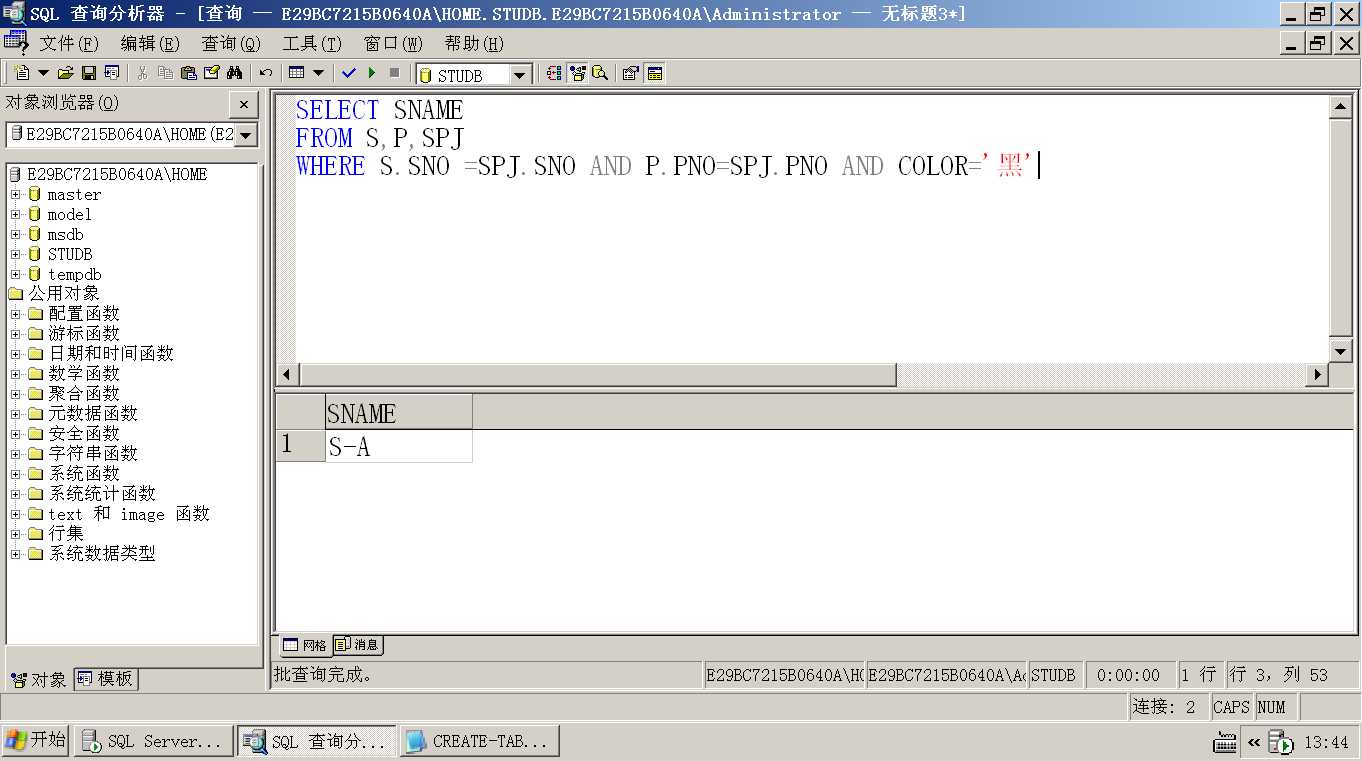The image size is (1362, 761).
Task: Toggle the Show Results Pane icon
Action: pyautogui.click(x=655, y=73)
